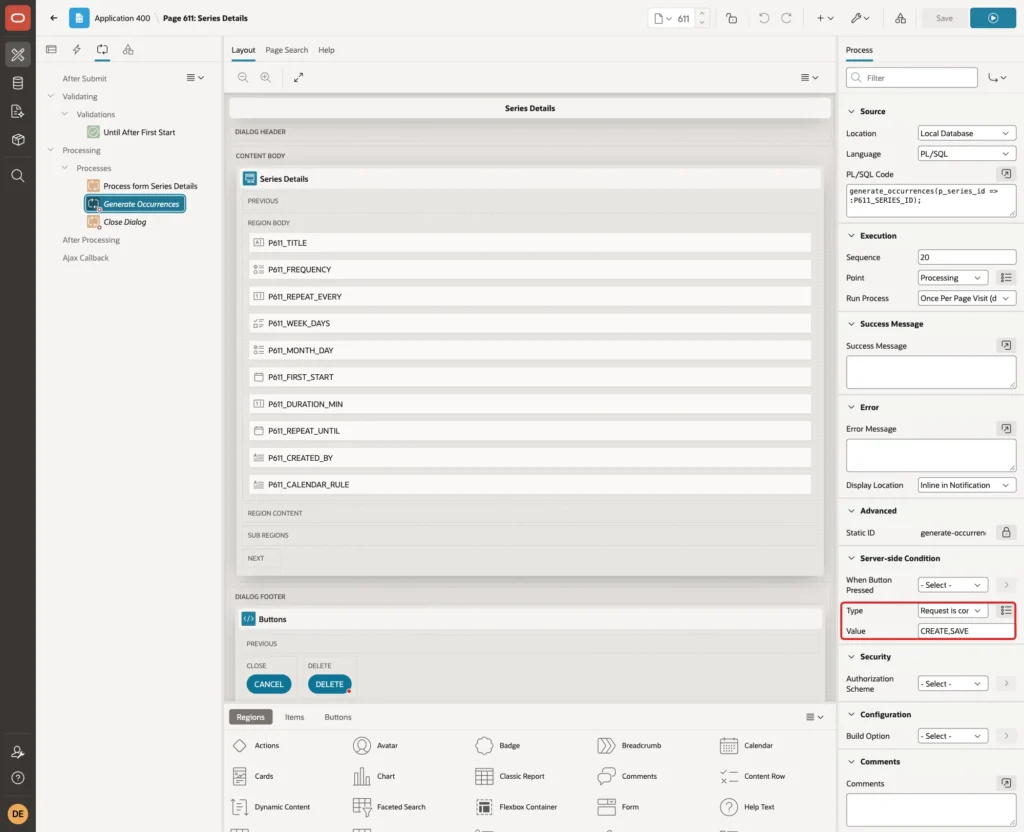Open the Shared Components toolbar icon

[x=900, y=18]
